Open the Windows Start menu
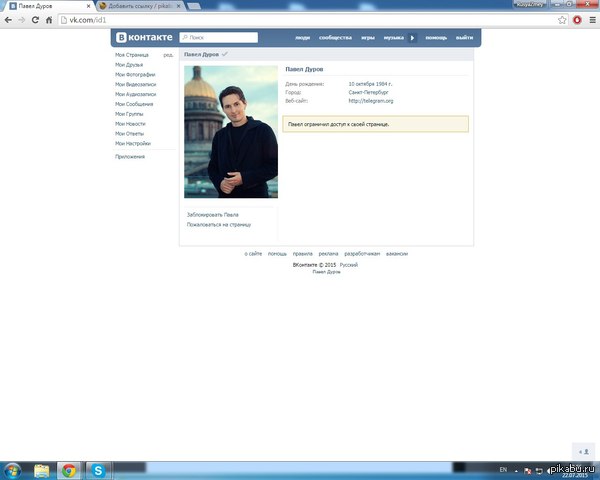The image size is (600, 480). pos(12,469)
